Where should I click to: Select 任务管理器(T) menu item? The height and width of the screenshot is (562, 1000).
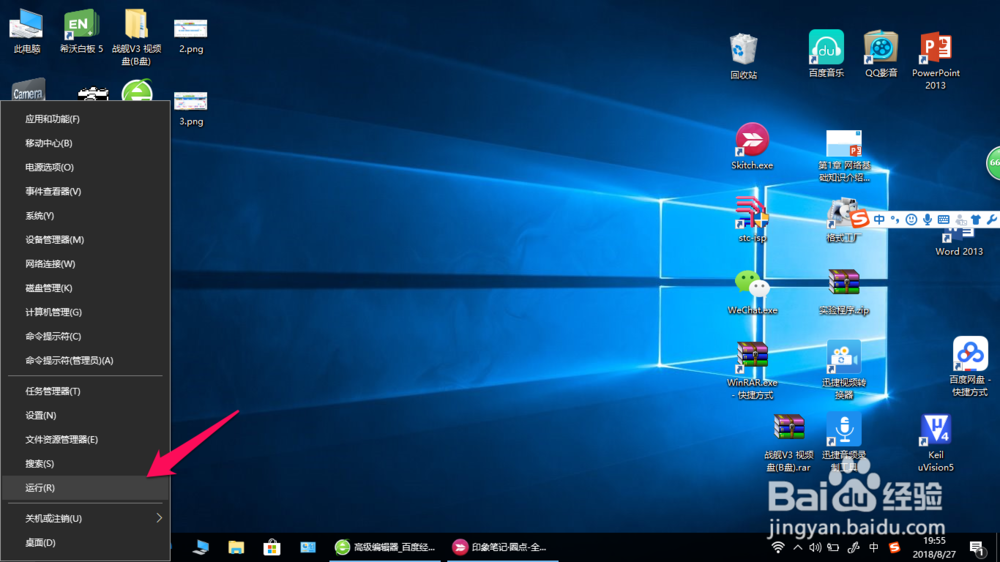click(85, 391)
